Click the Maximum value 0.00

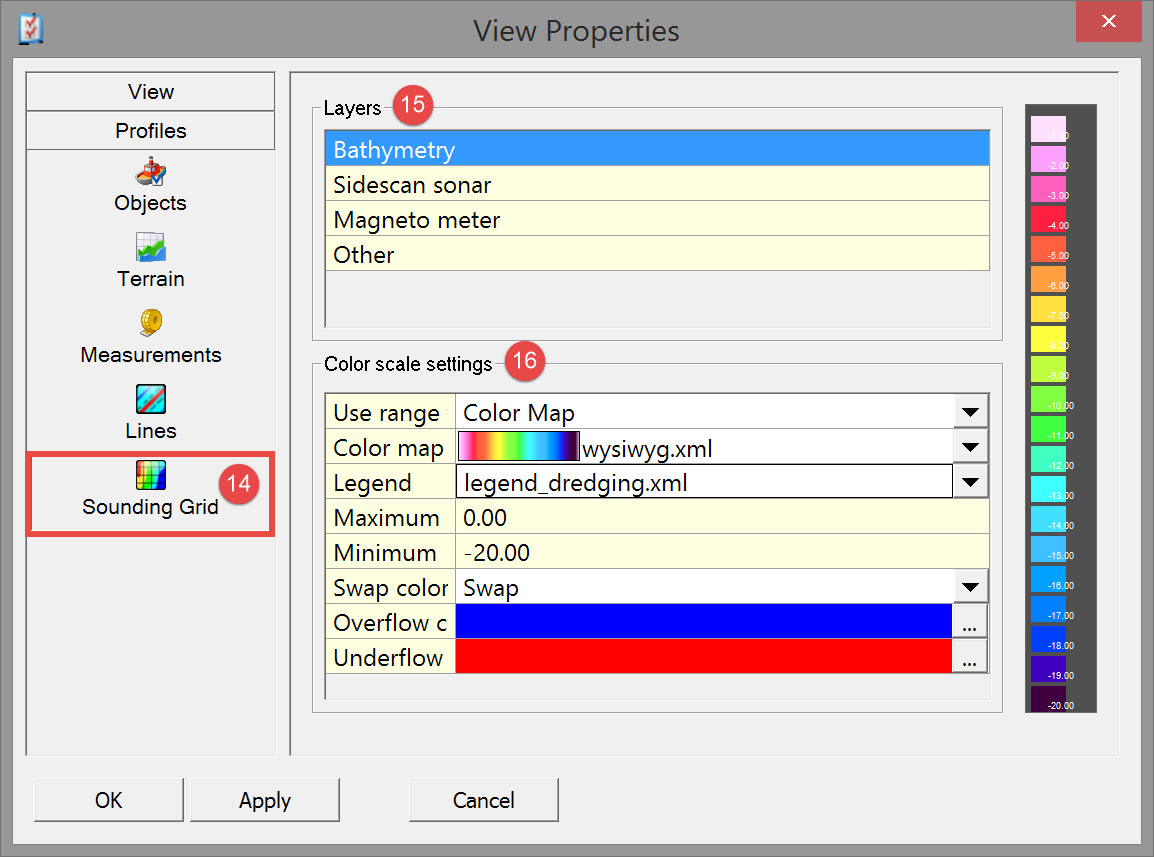722,518
